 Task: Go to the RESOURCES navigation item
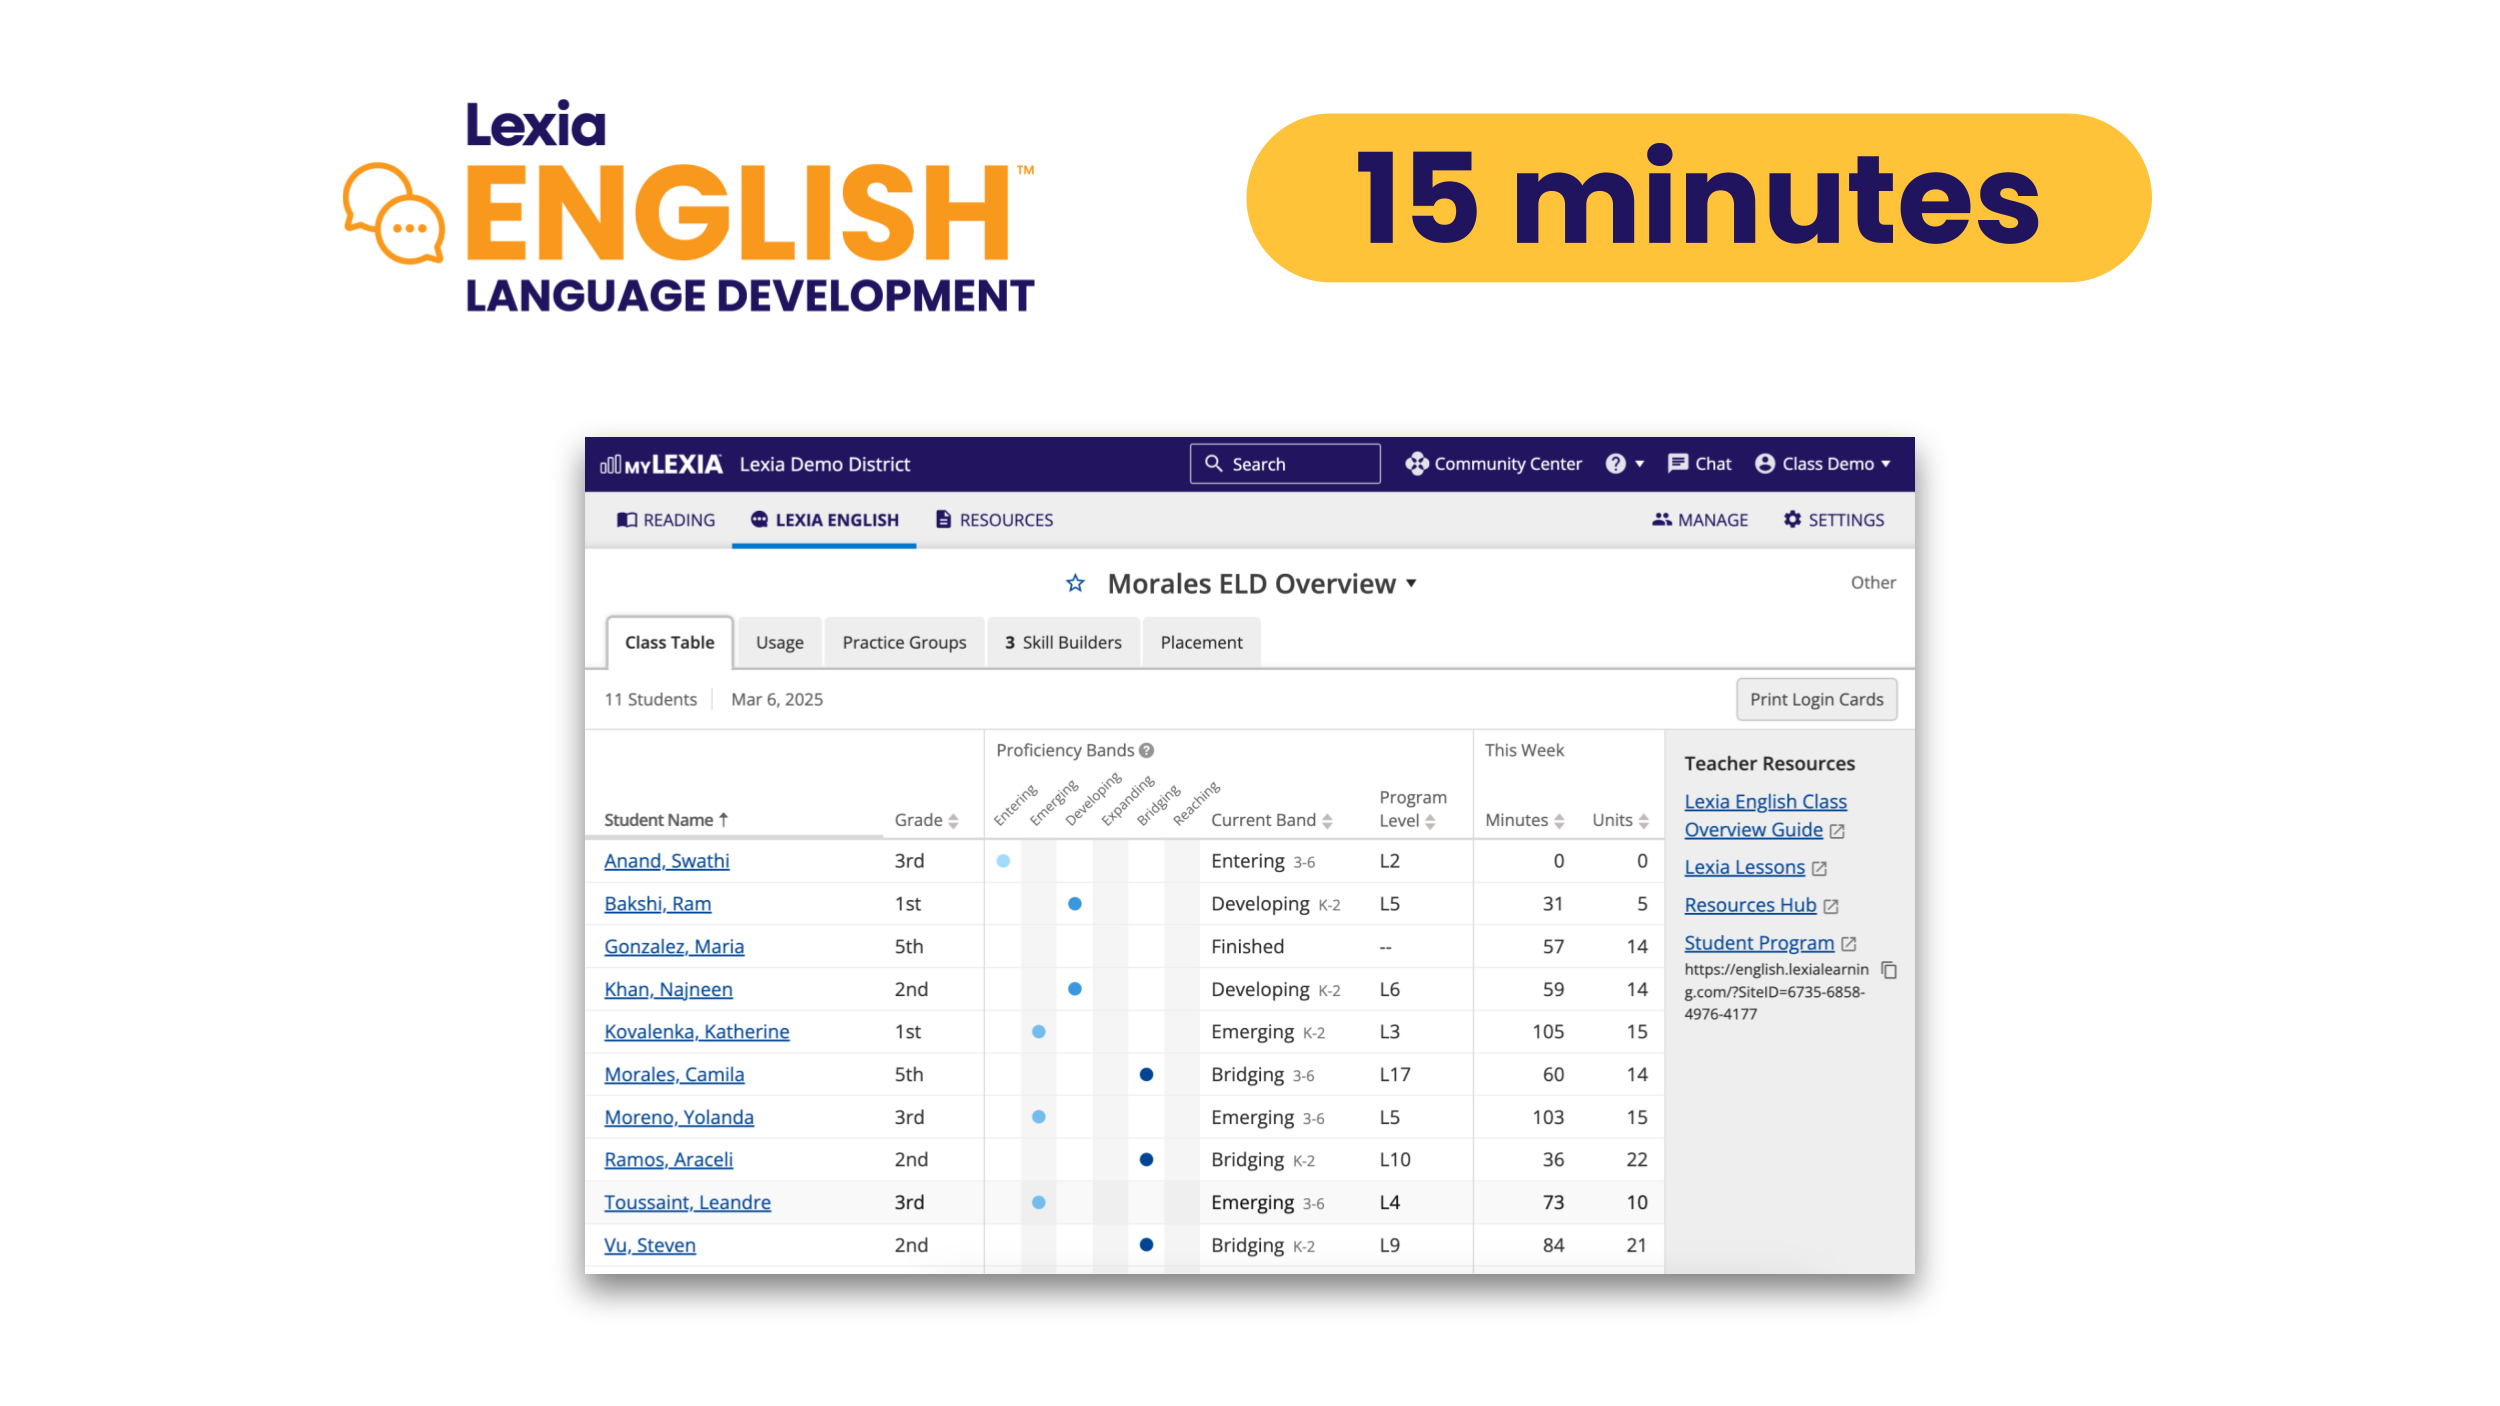pyautogui.click(x=994, y=520)
